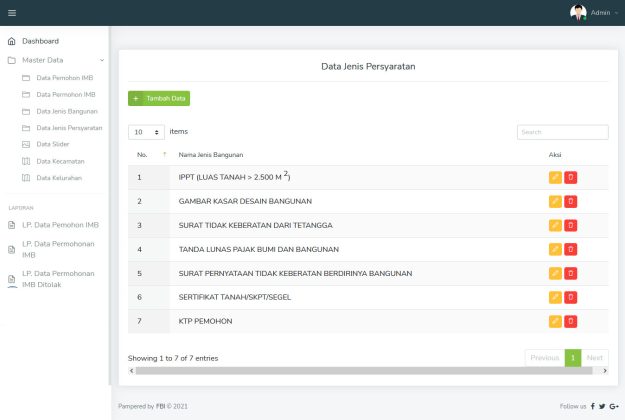This screenshot has width=625, height=420.
Task: Open LP. Data Permohonan IMB Ditolak report
Action: [x=58, y=279]
